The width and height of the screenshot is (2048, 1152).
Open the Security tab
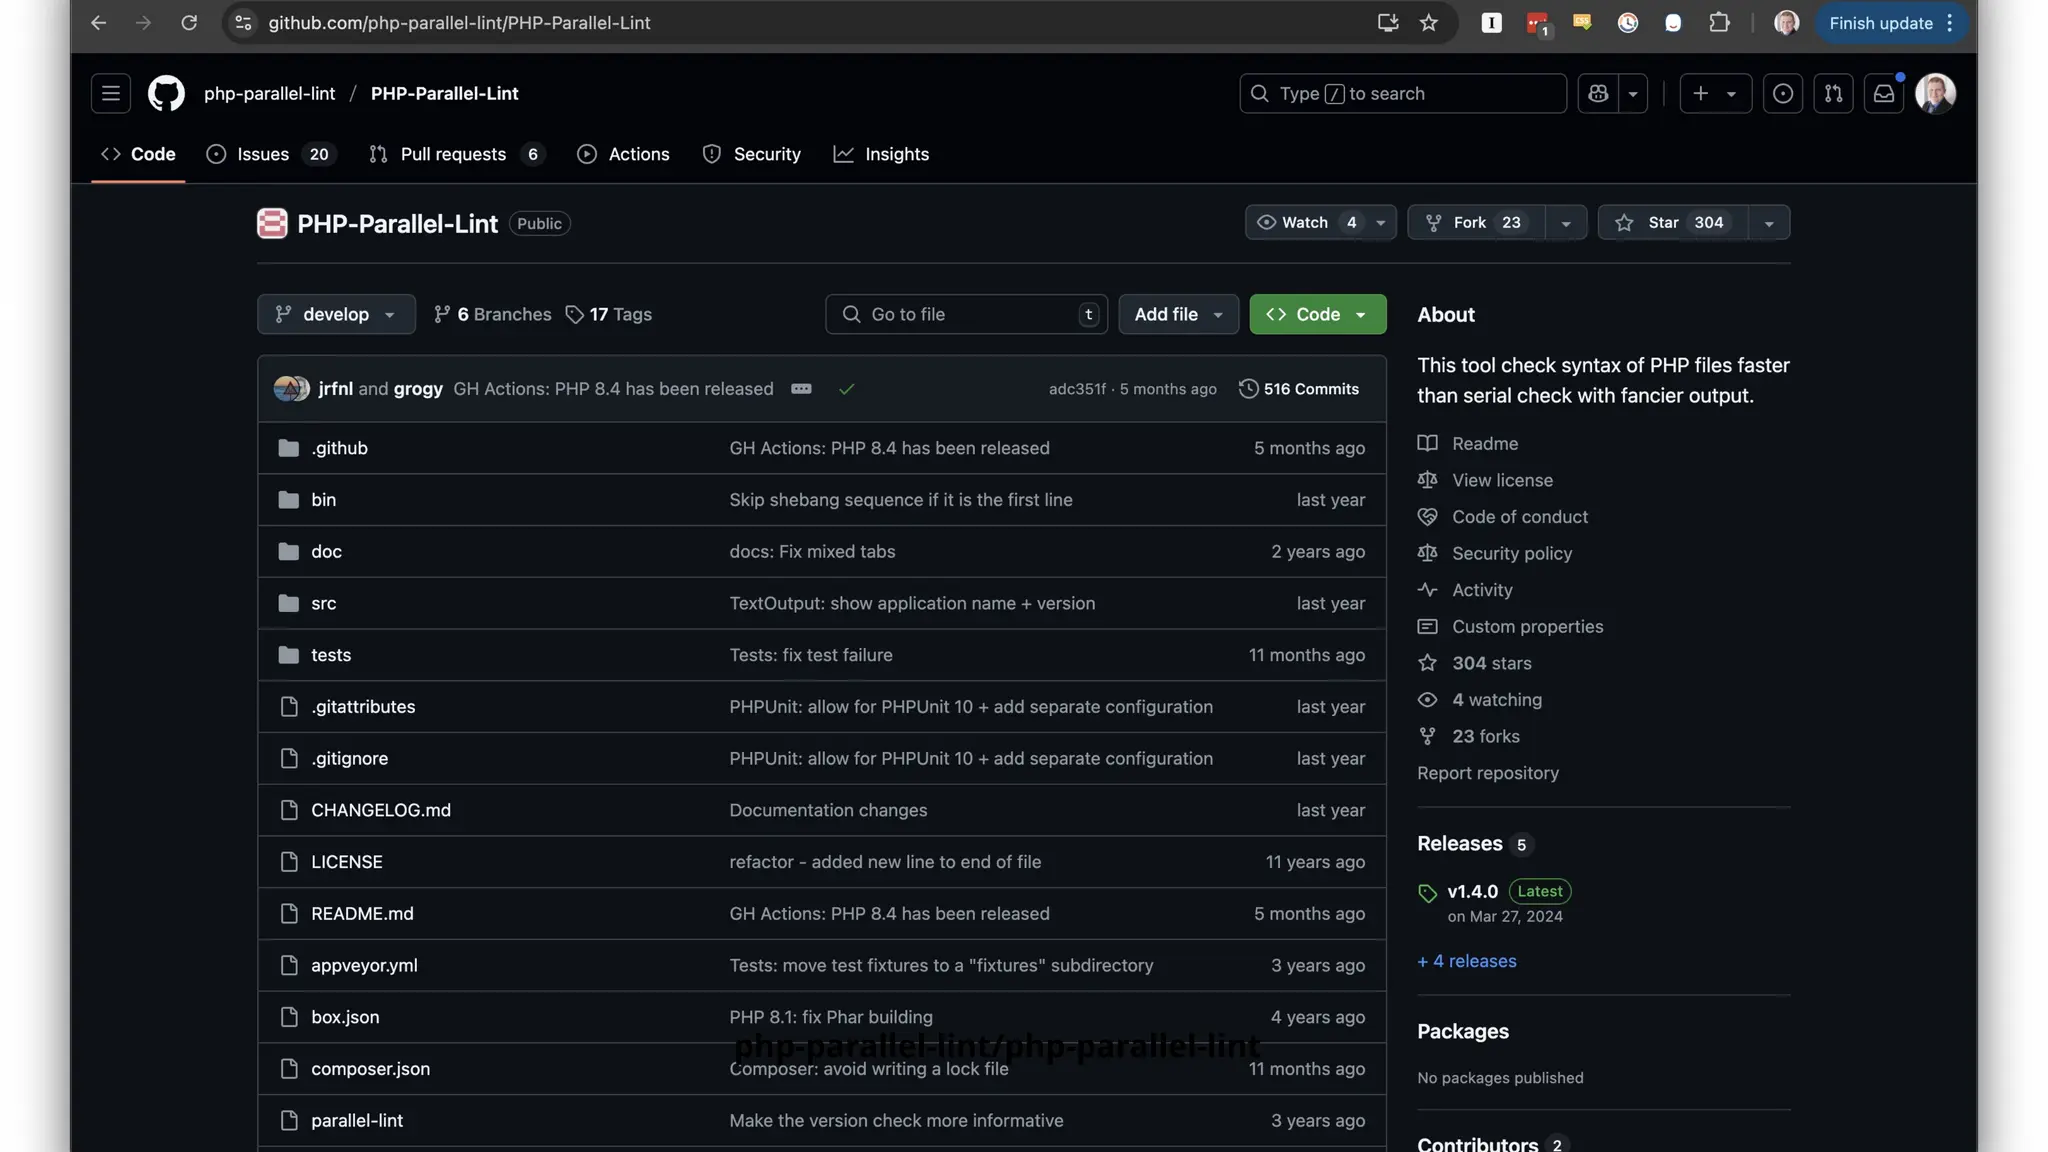coord(751,154)
